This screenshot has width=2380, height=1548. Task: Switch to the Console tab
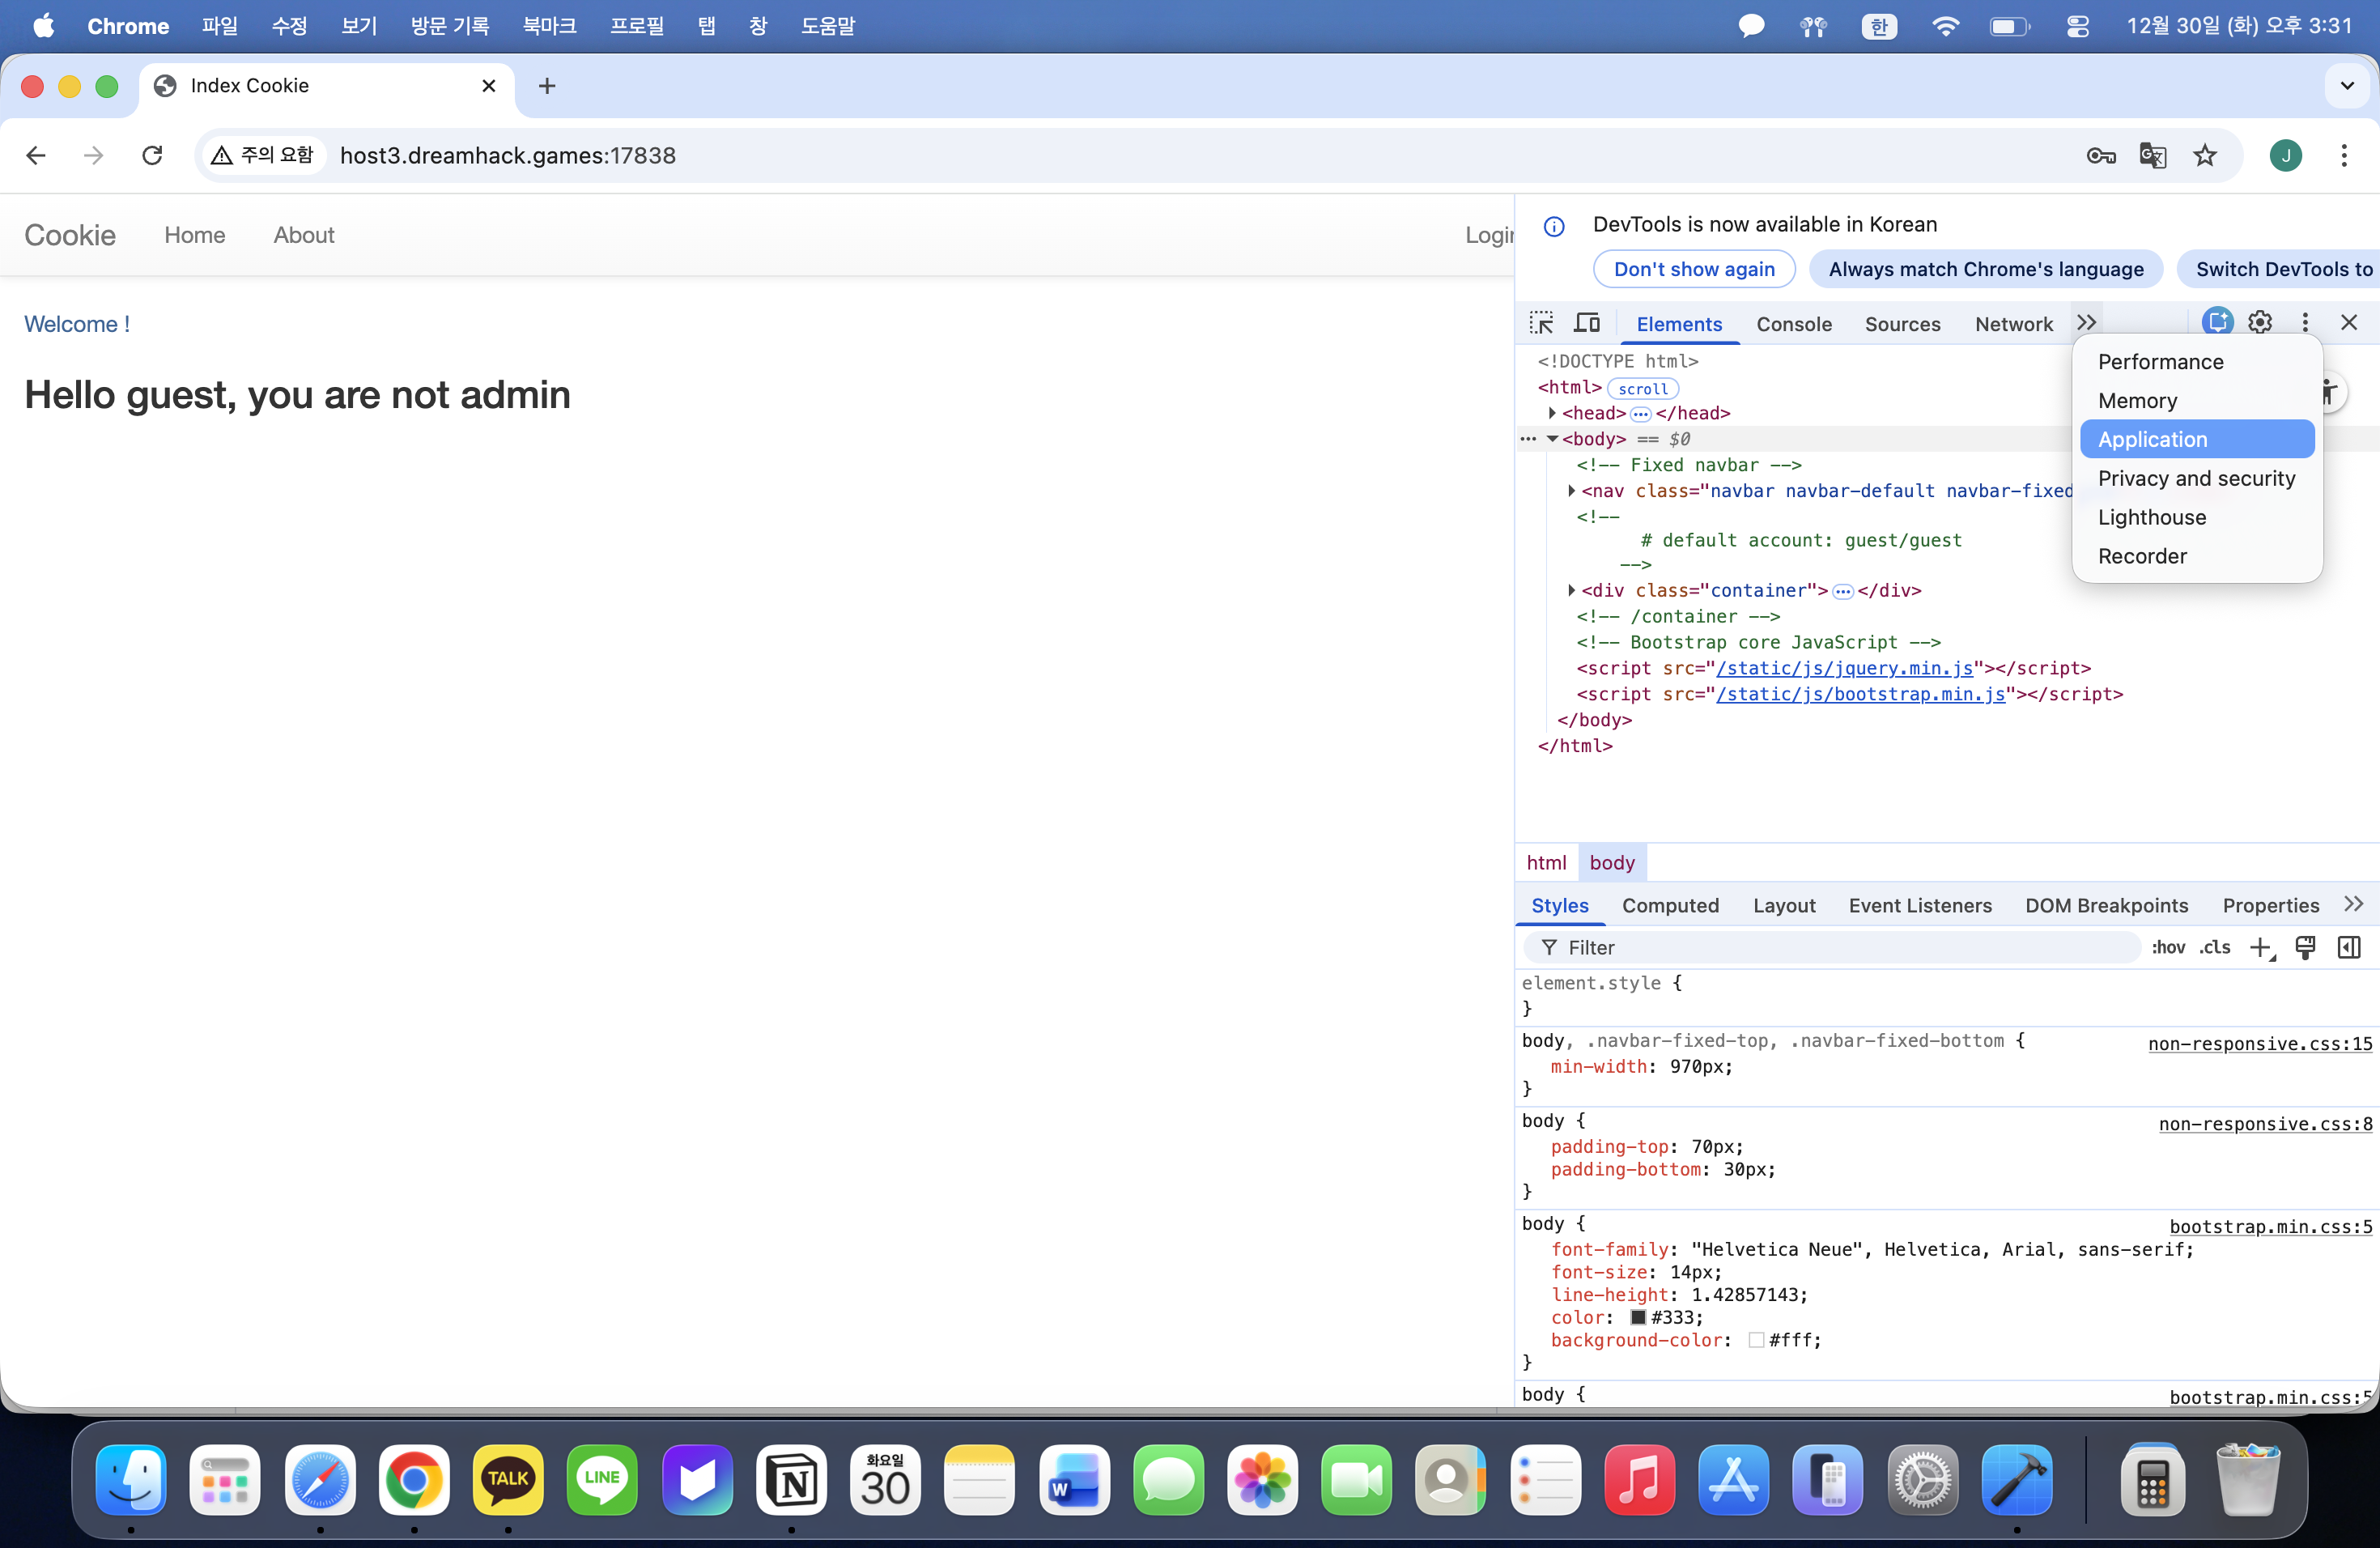click(1794, 324)
